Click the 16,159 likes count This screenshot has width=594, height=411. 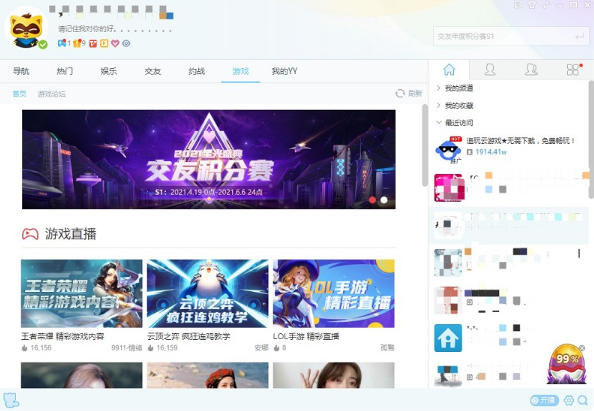(x=167, y=348)
